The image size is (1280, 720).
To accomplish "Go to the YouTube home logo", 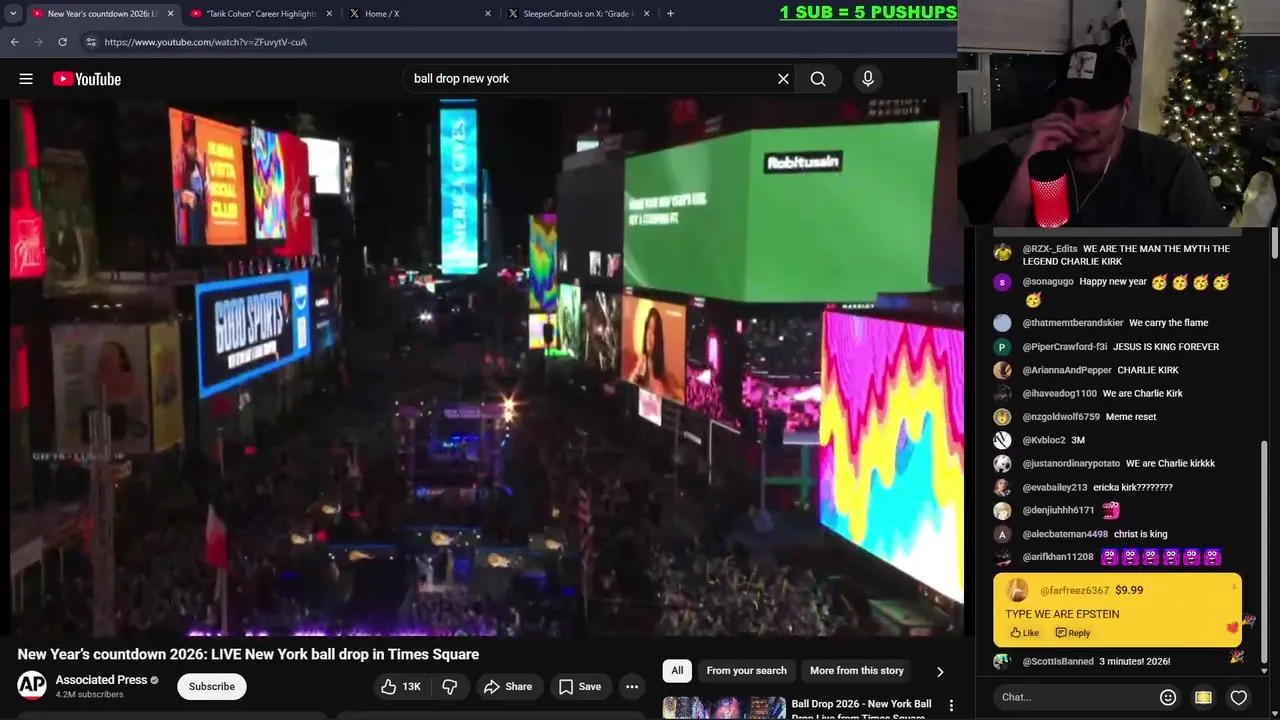I will [87, 79].
